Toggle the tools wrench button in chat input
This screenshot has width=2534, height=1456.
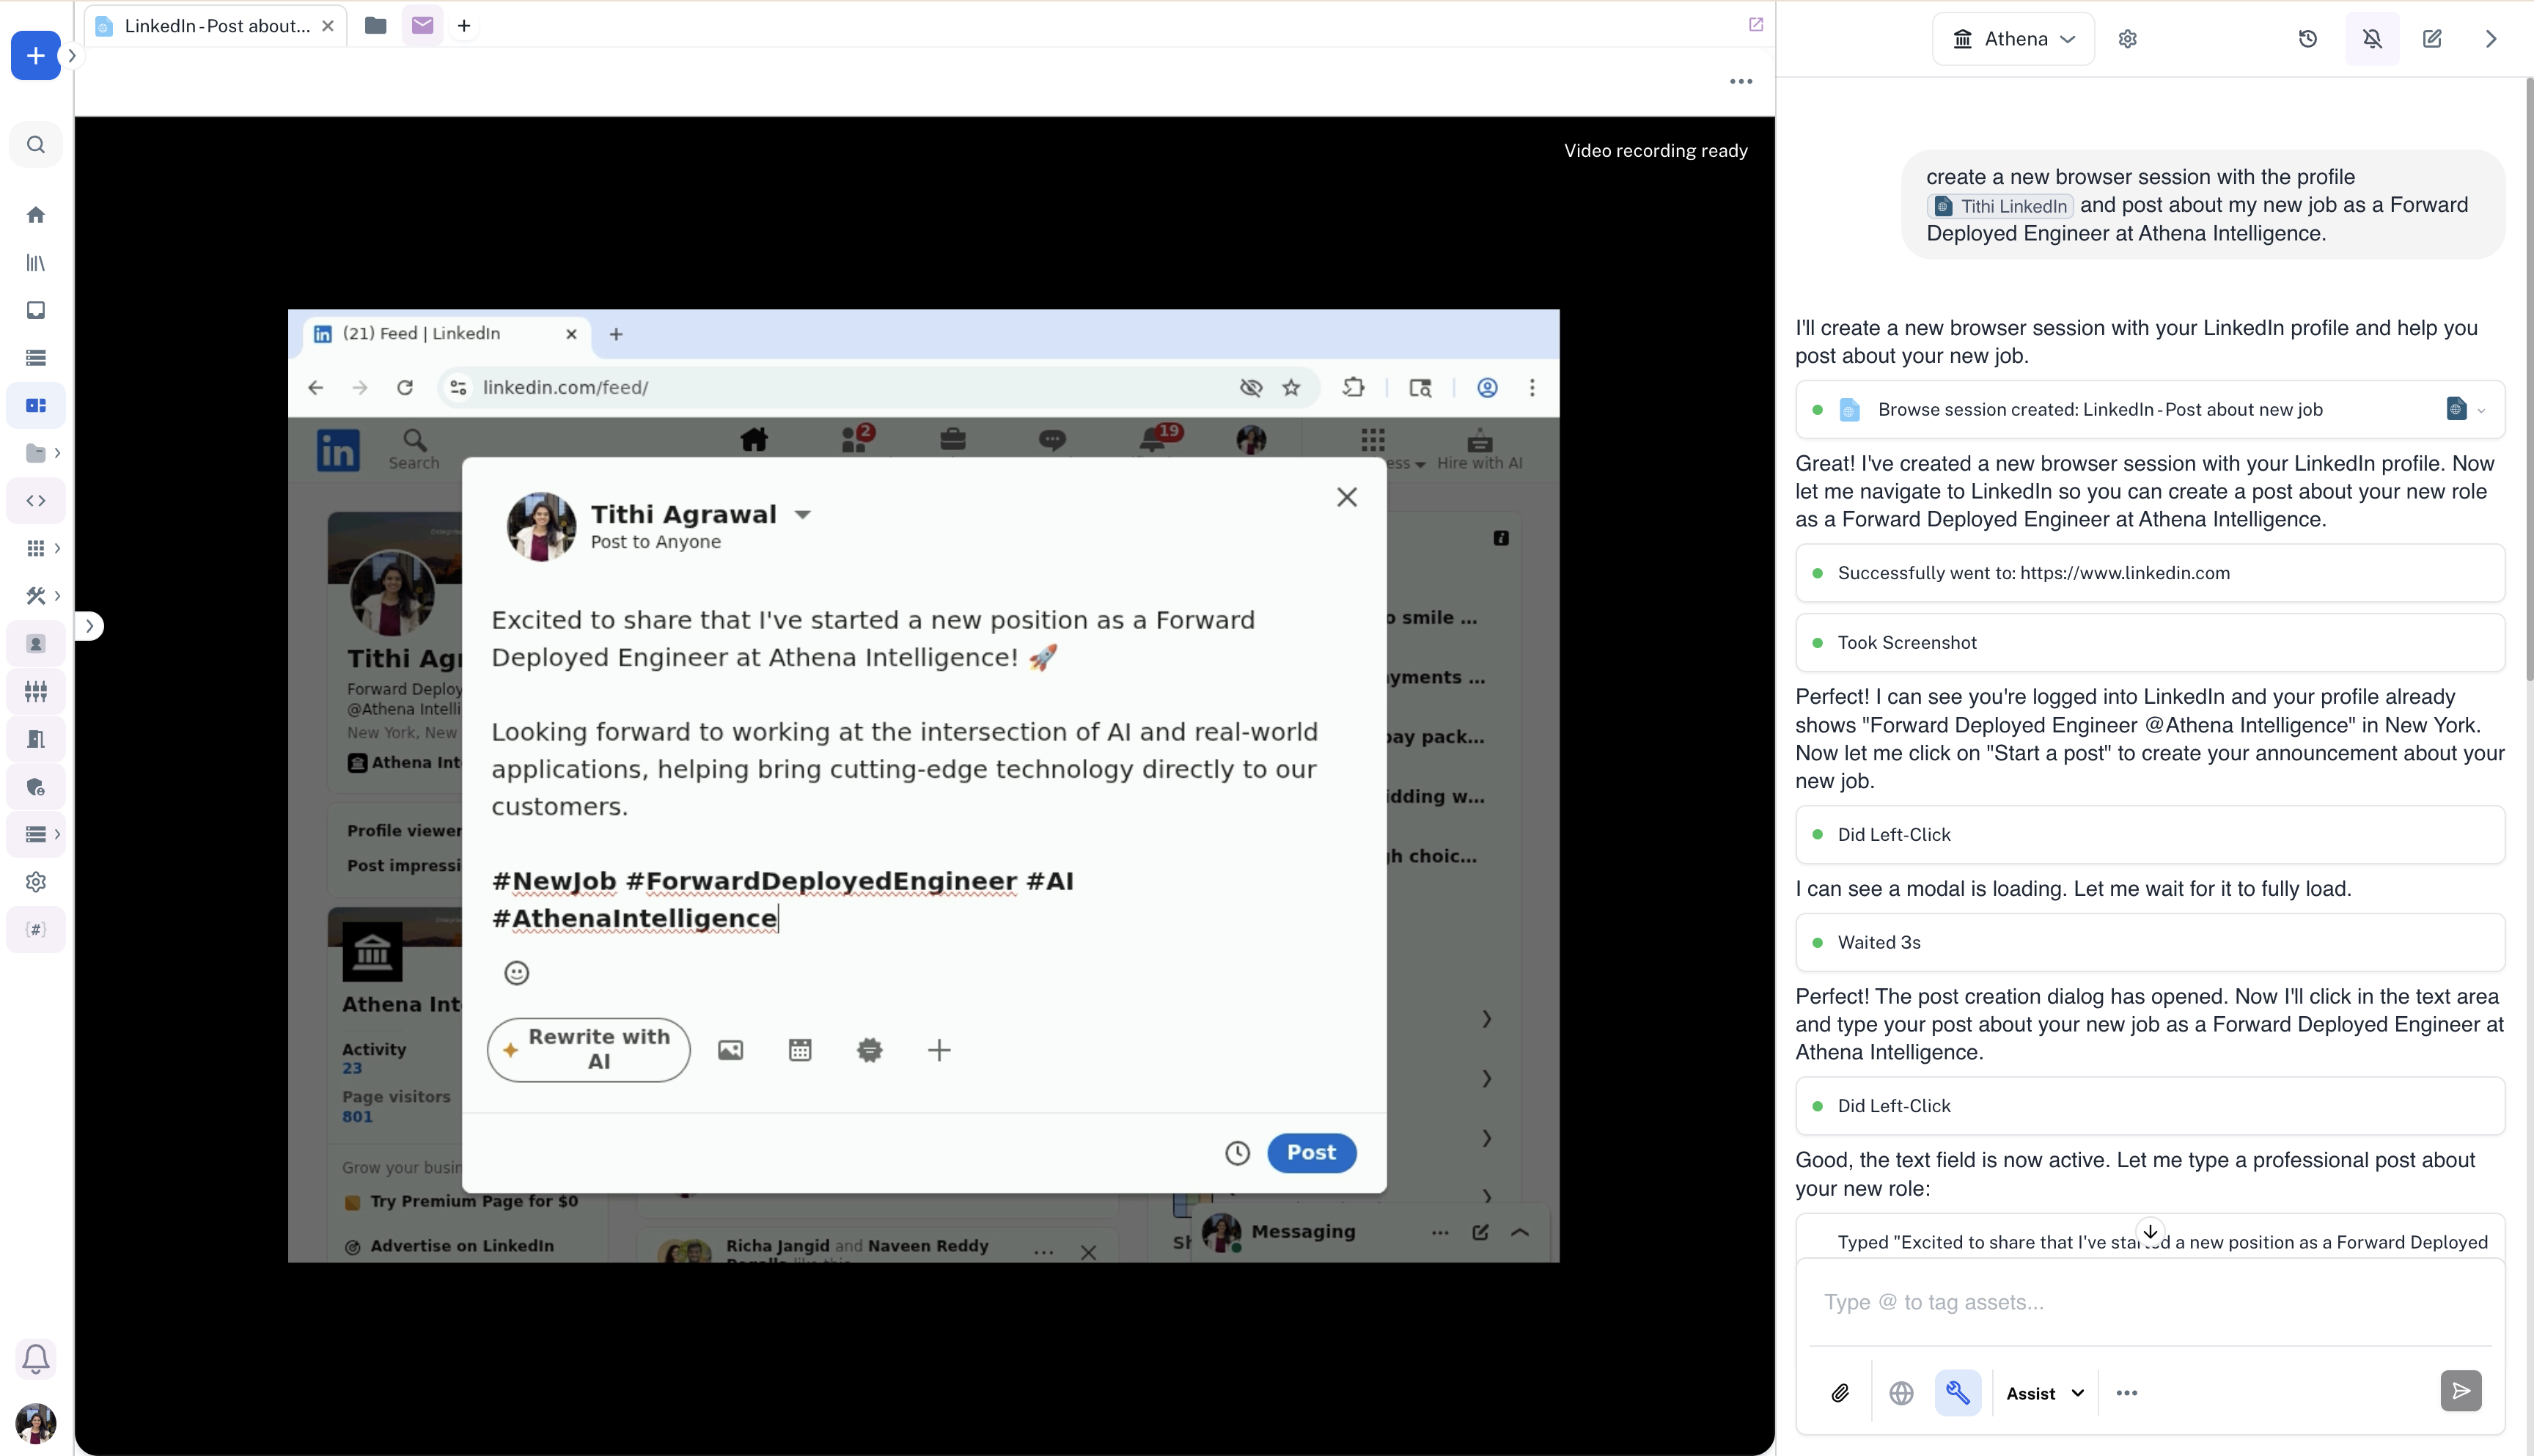click(1957, 1393)
